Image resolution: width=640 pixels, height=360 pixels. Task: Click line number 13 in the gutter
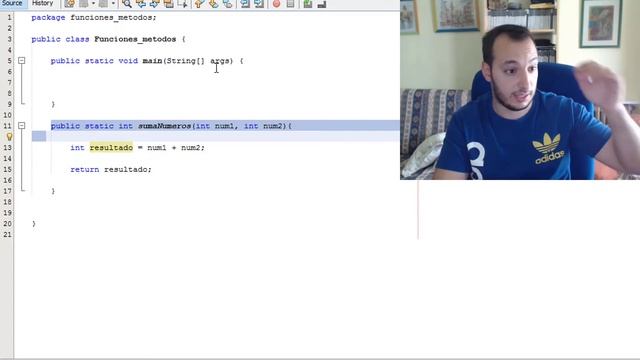pos(7,148)
